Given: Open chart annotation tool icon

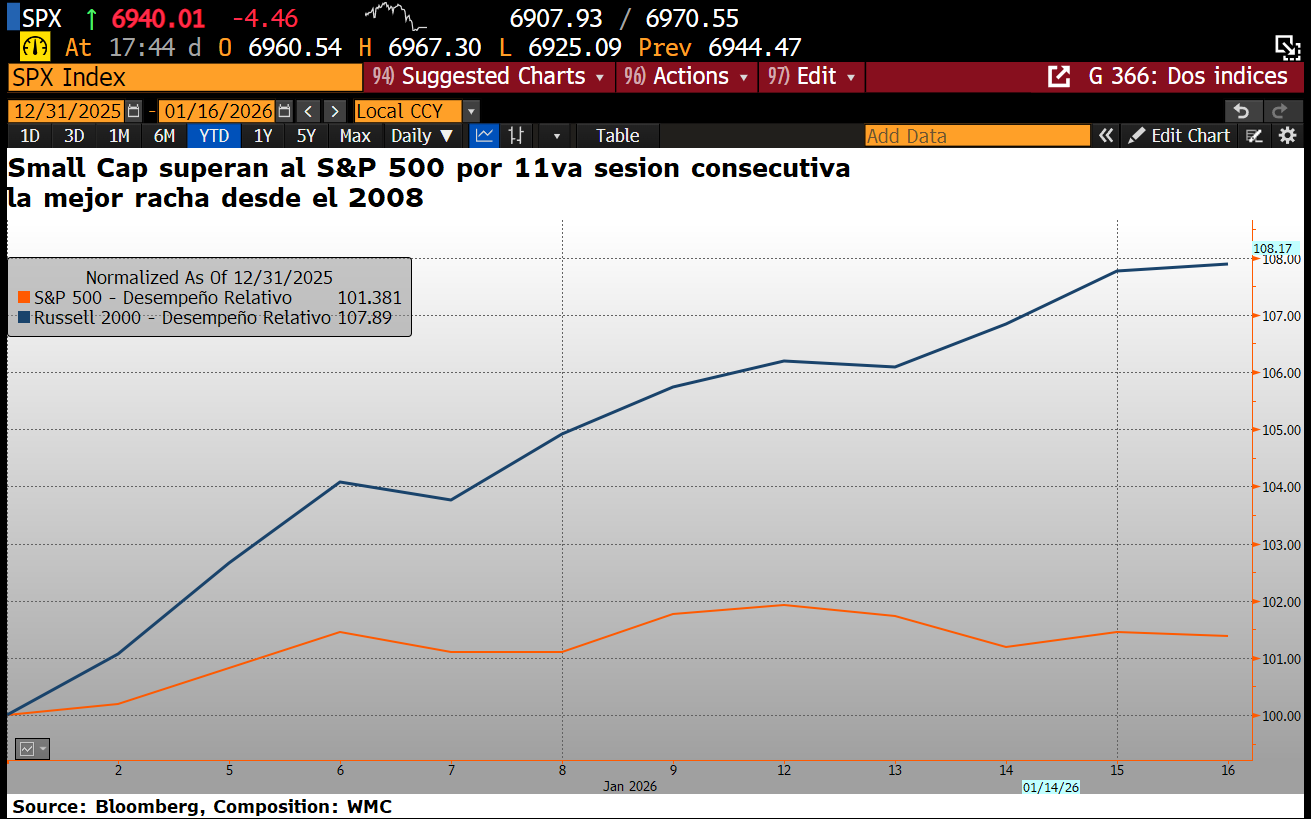Looking at the screenshot, I should pyautogui.click(x=1255, y=135).
